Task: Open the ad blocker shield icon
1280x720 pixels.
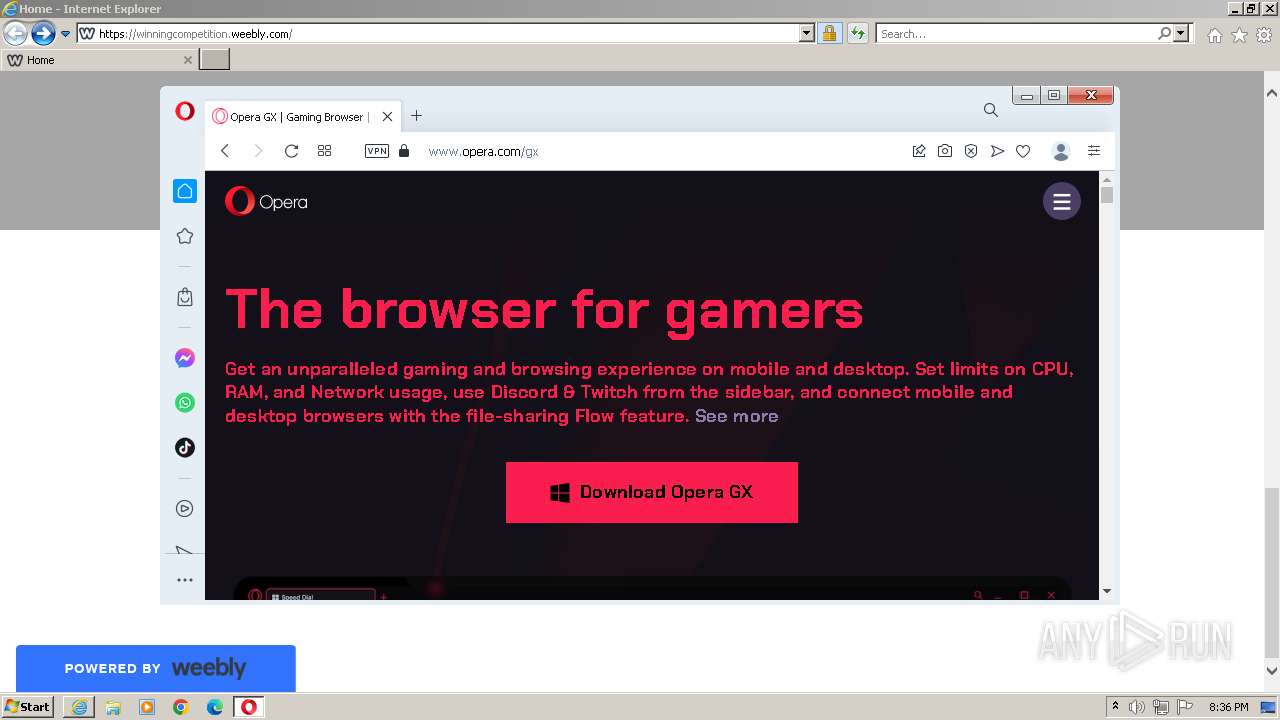Action: pos(971,151)
